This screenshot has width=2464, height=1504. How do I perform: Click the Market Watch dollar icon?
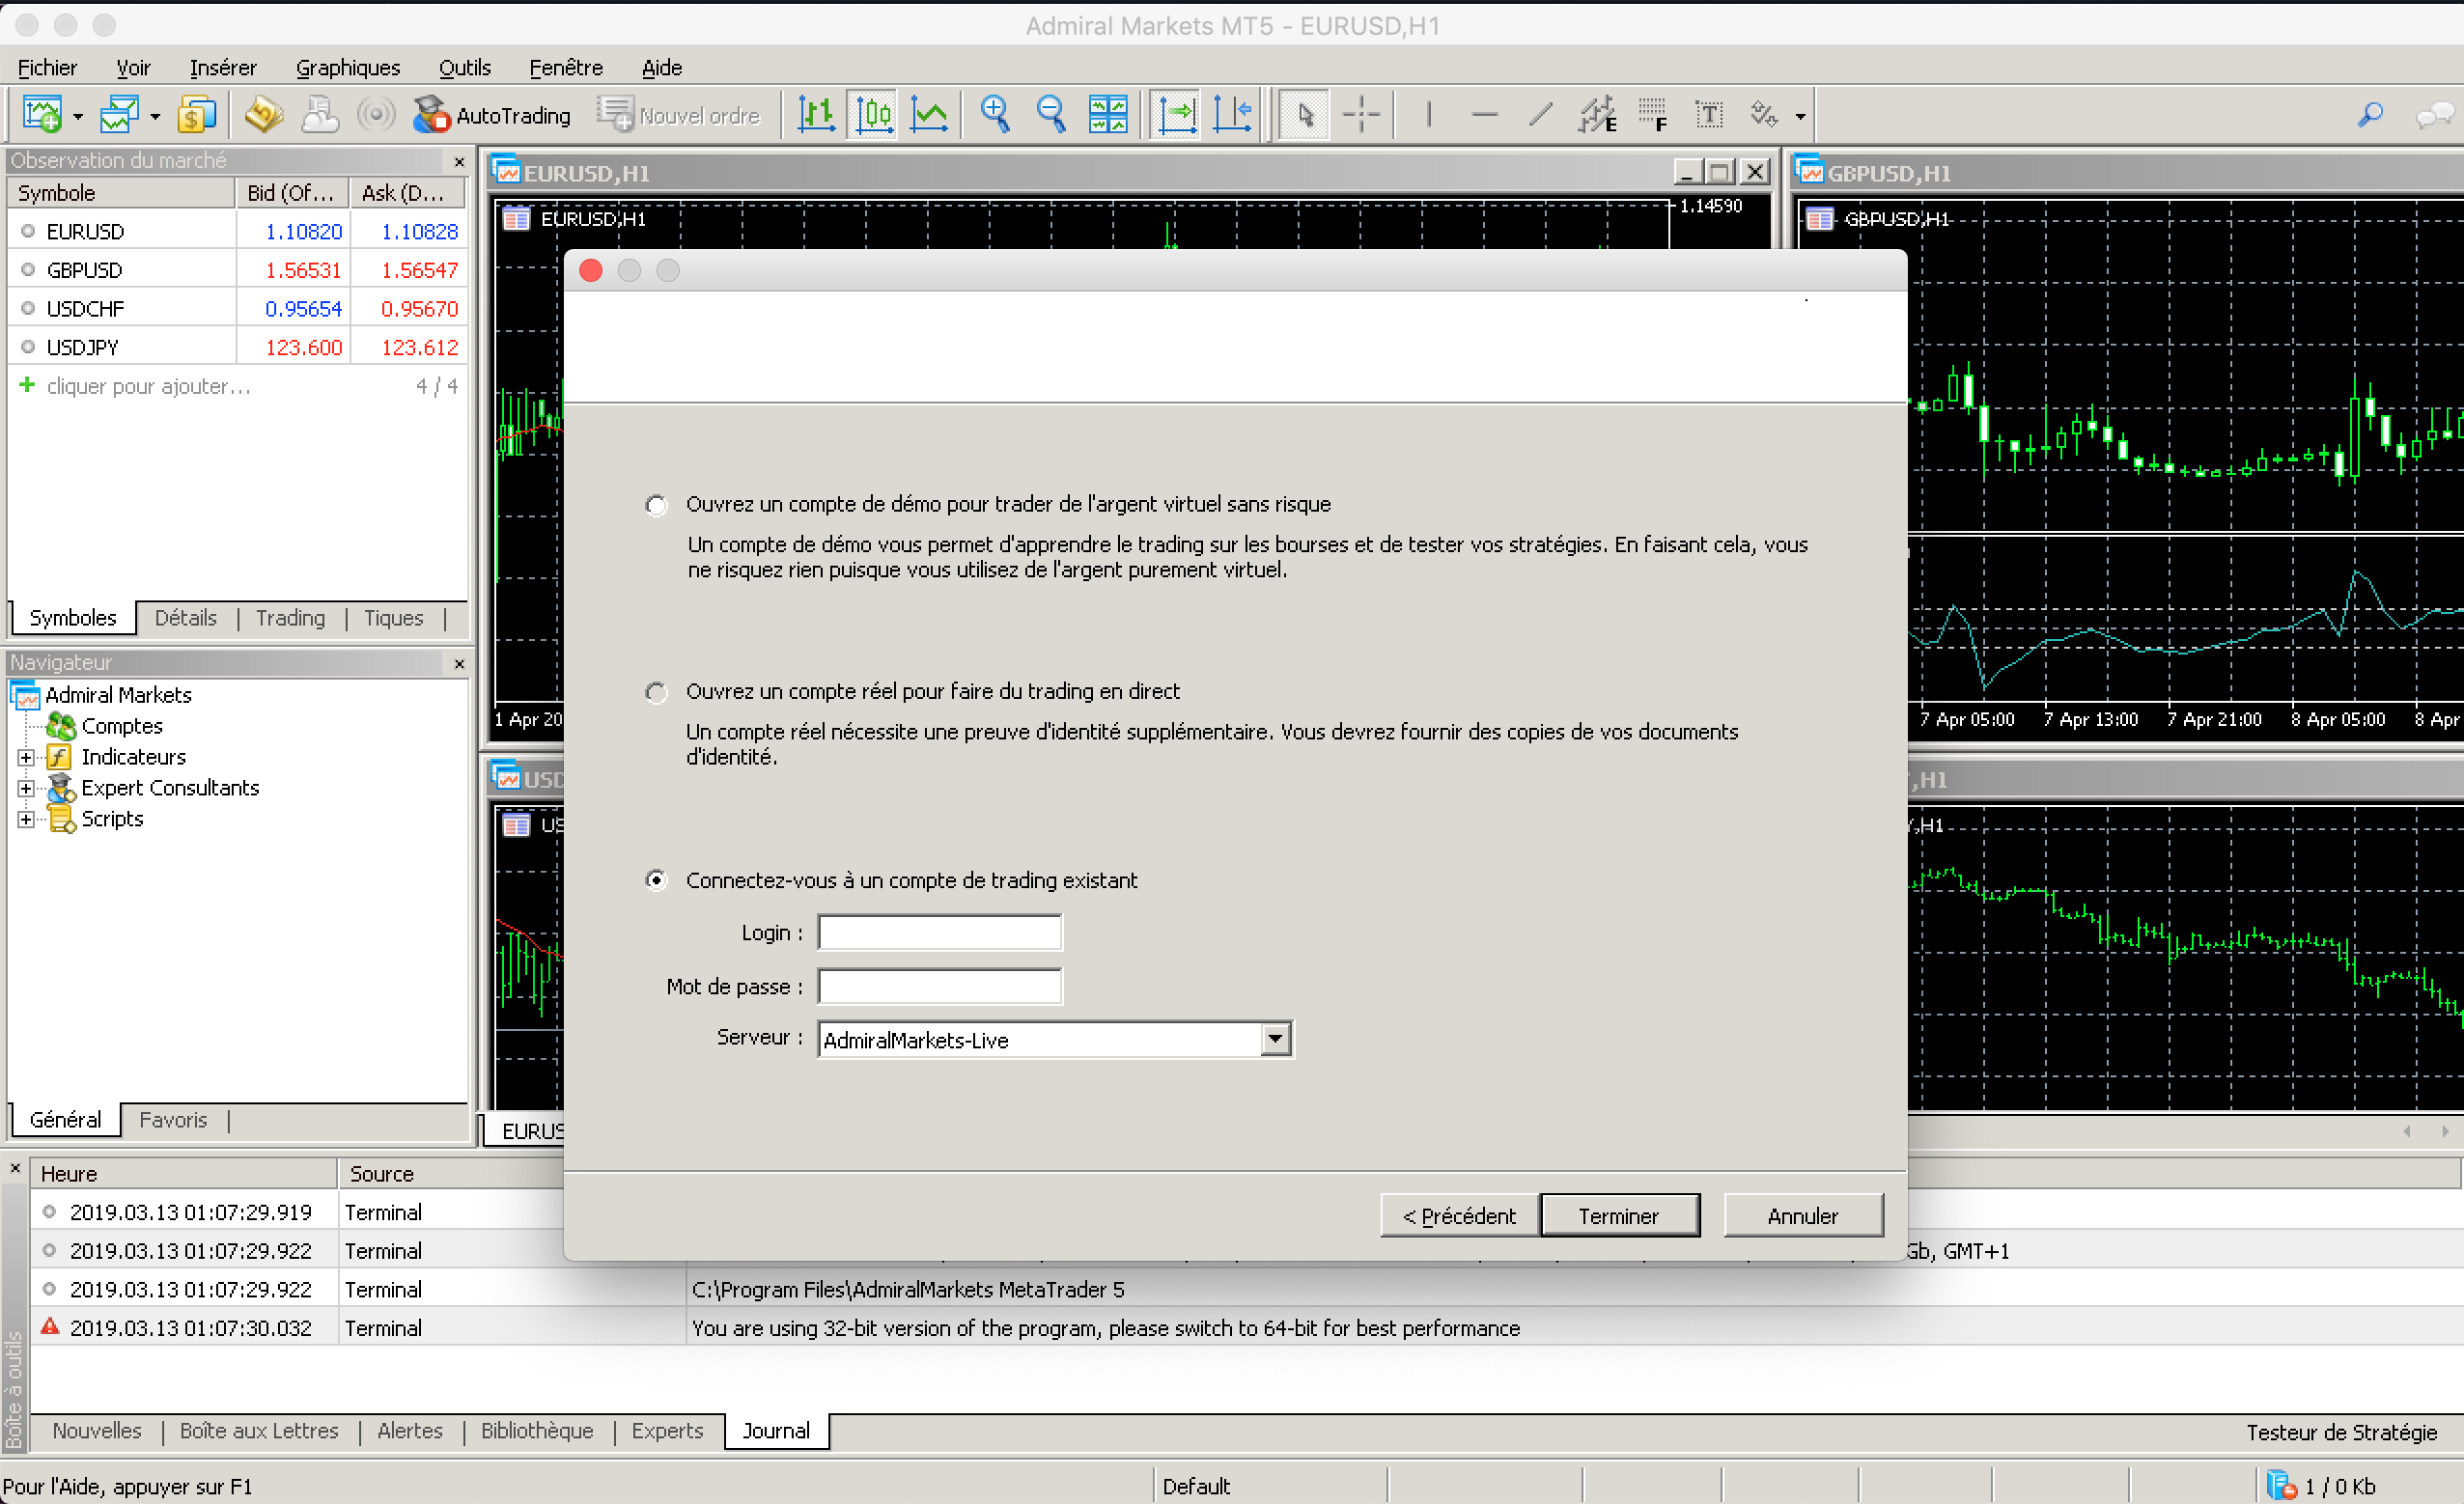point(196,115)
